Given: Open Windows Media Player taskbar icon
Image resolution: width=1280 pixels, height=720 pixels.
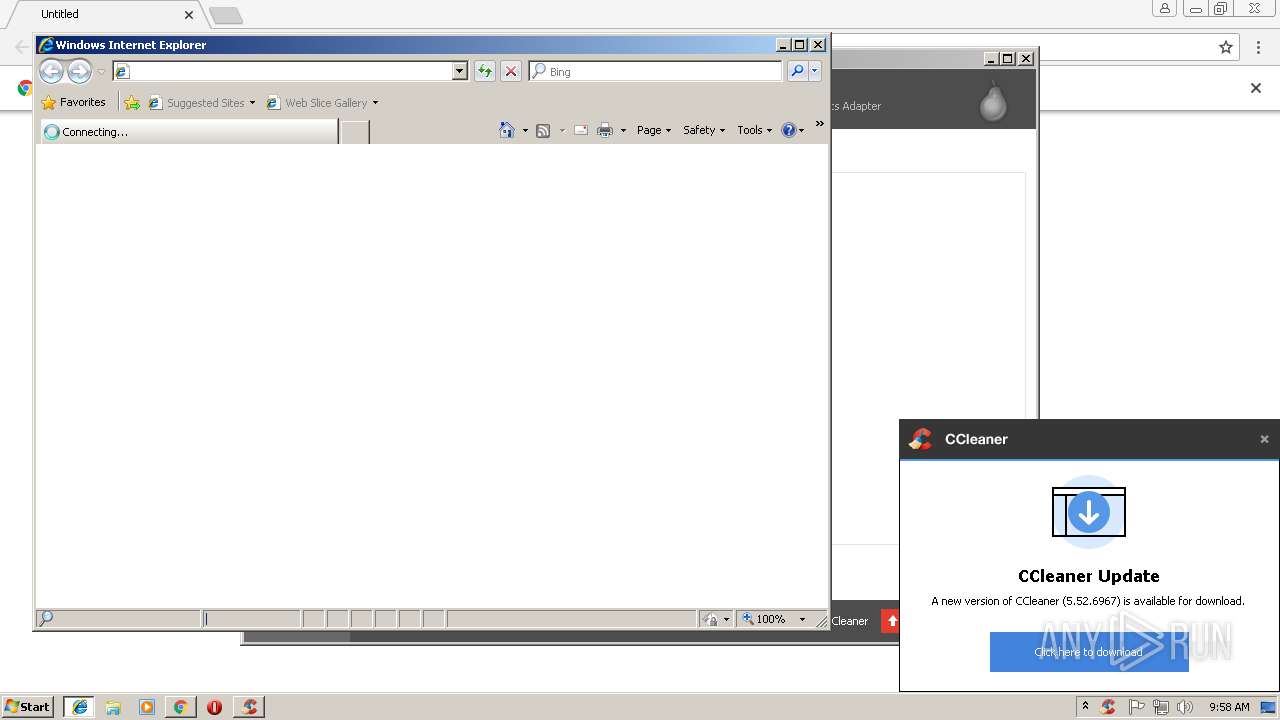Looking at the screenshot, I should [x=147, y=707].
